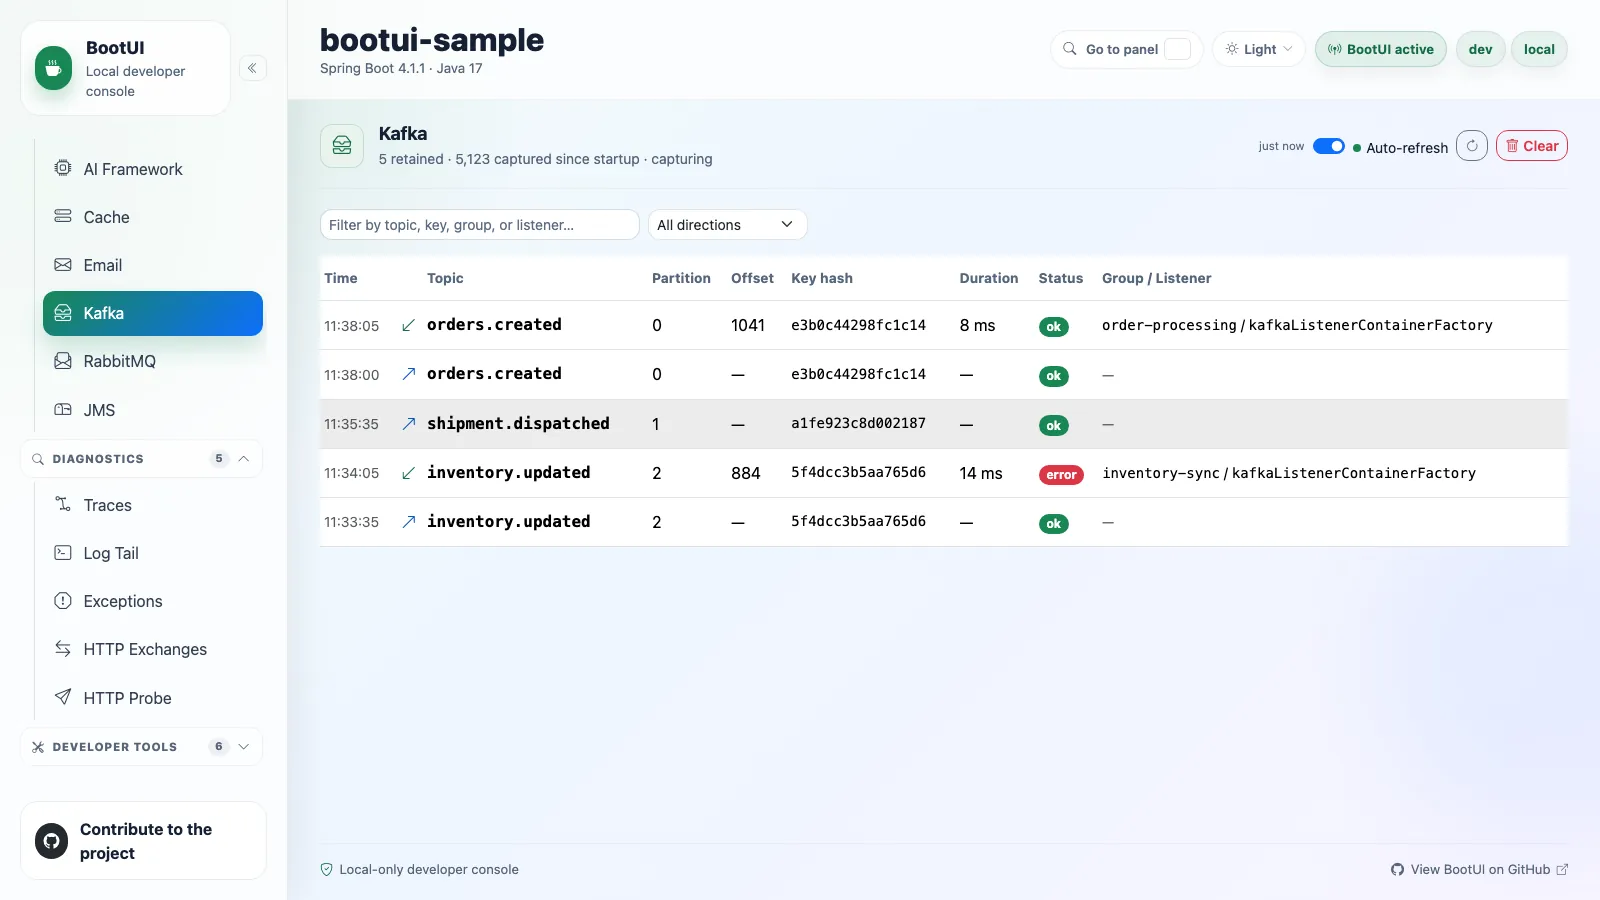Click the Topic column header

click(445, 278)
